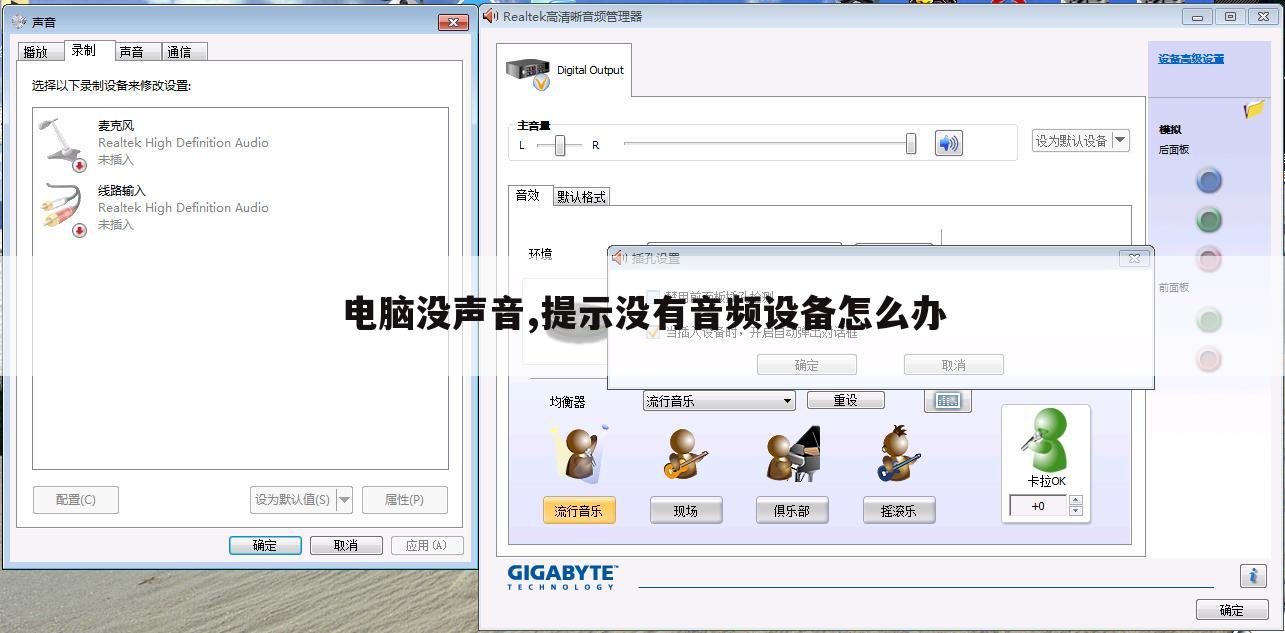Select the pop singer figure icon

579,453
